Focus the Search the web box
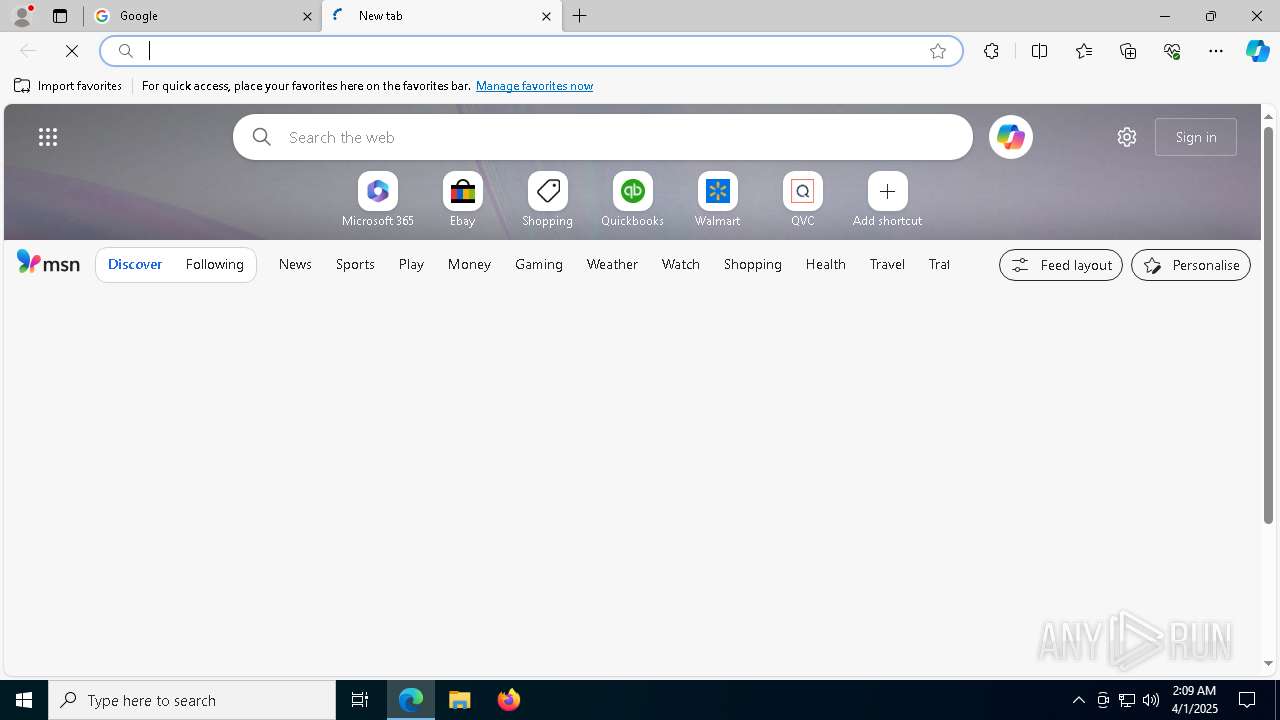 click(x=603, y=137)
